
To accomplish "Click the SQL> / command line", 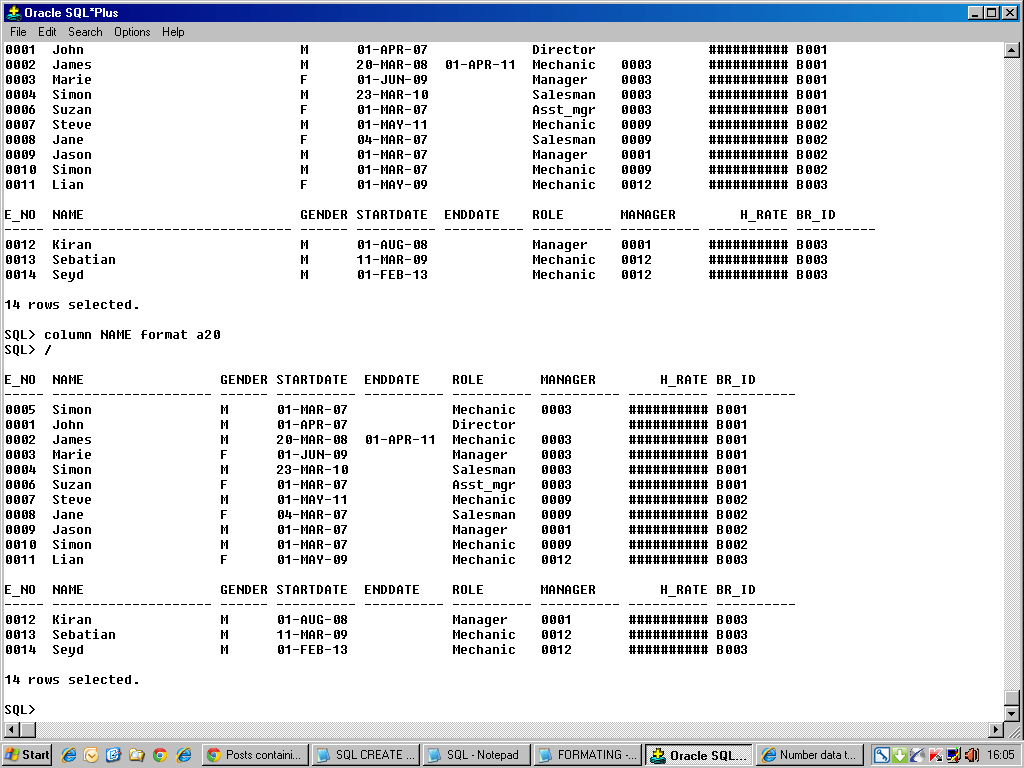I will (x=27, y=350).
